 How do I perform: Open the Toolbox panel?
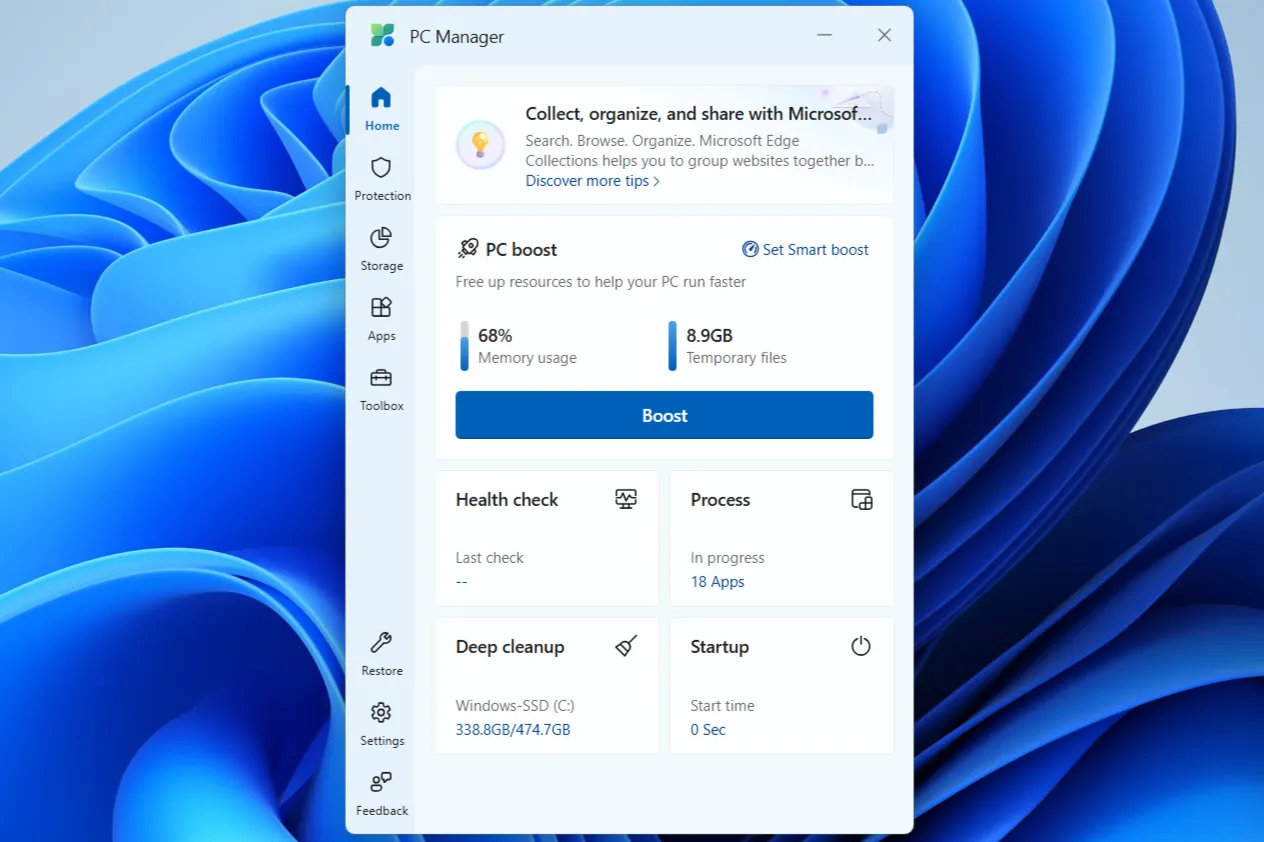pyautogui.click(x=381, y=390)
